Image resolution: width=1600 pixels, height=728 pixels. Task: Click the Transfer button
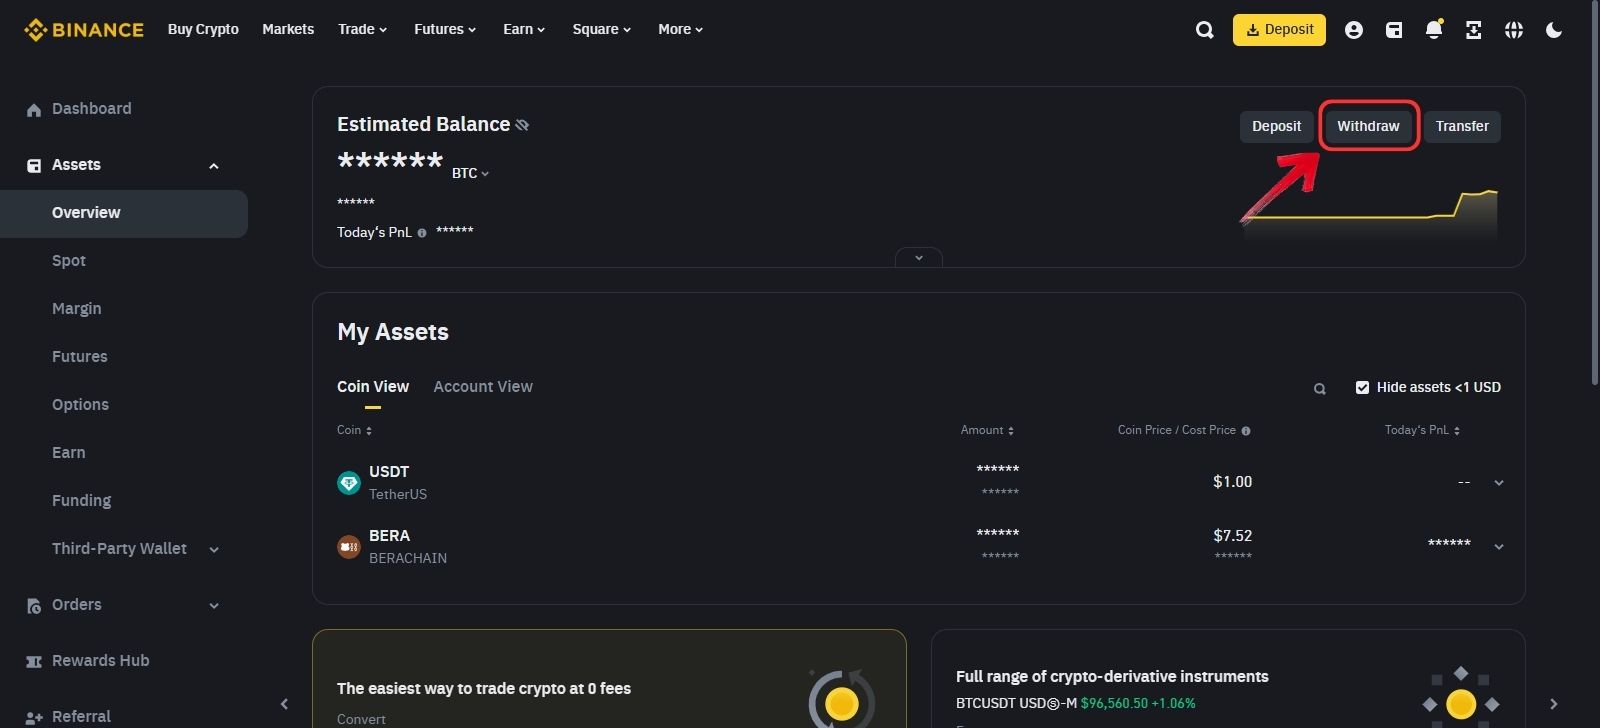[1462, 127]
